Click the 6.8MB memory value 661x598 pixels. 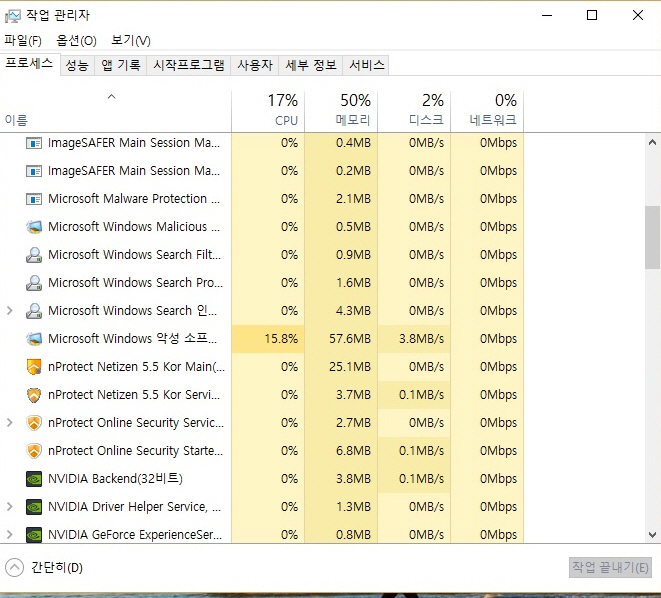tap(353, 451)
